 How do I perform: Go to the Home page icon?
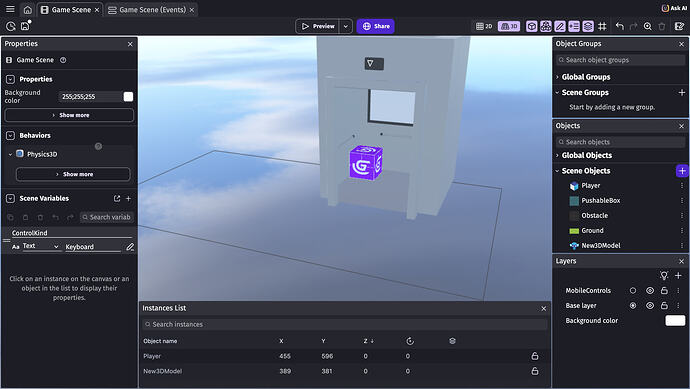(x=27, y=10)
